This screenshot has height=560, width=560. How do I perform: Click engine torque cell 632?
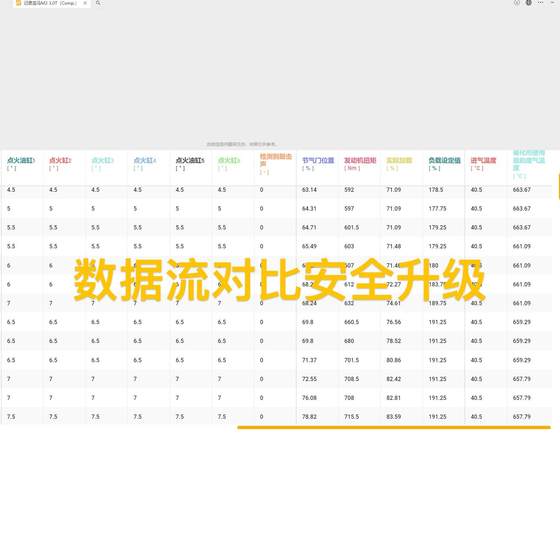coord(349,303)
